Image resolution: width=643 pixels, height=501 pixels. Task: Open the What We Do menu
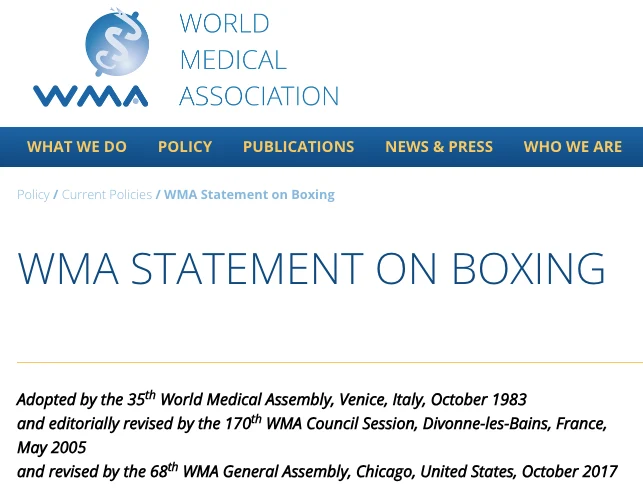[77, 146]
